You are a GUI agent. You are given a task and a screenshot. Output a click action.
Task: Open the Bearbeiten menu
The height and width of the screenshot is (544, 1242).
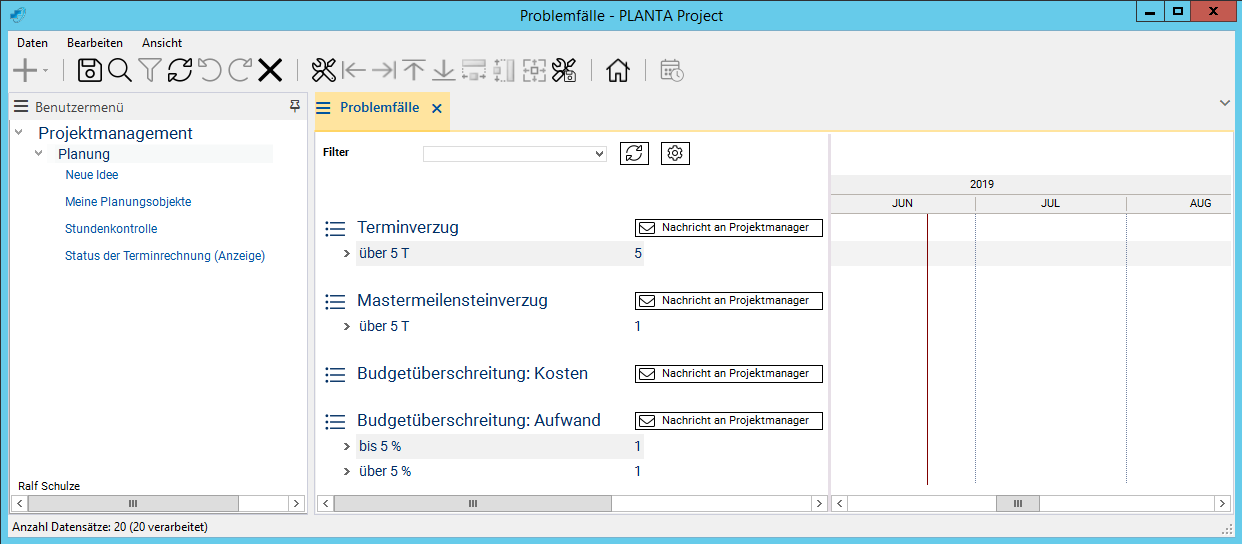tap(95, 43)
